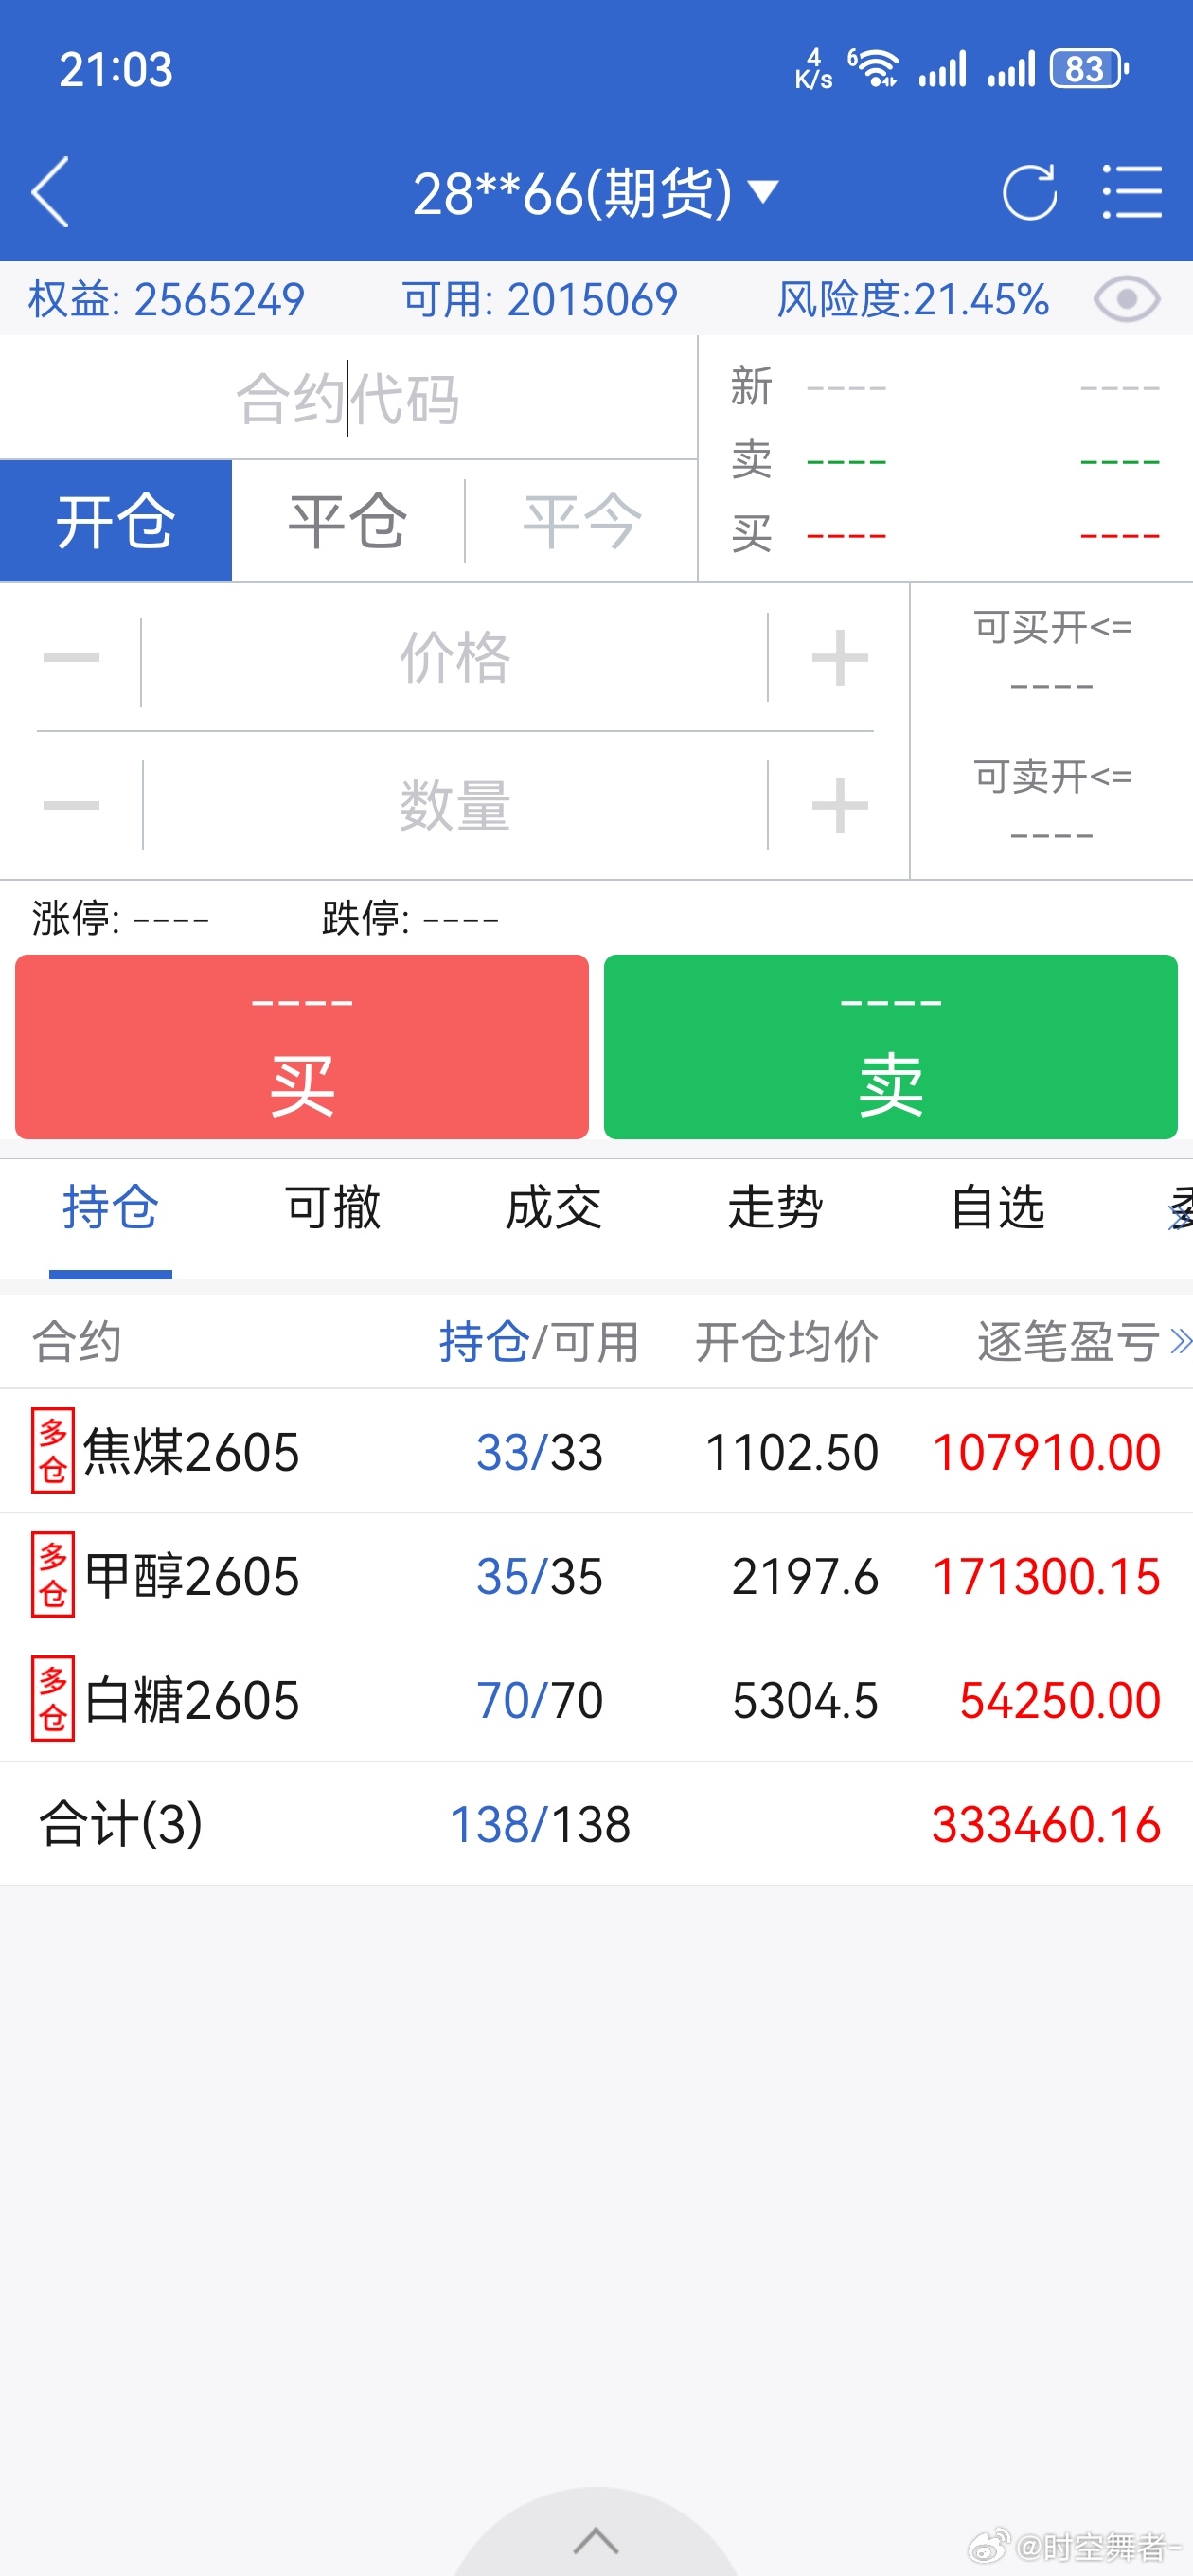Click average price 1102.50

pyautogui.click(x=792, y=1452)
